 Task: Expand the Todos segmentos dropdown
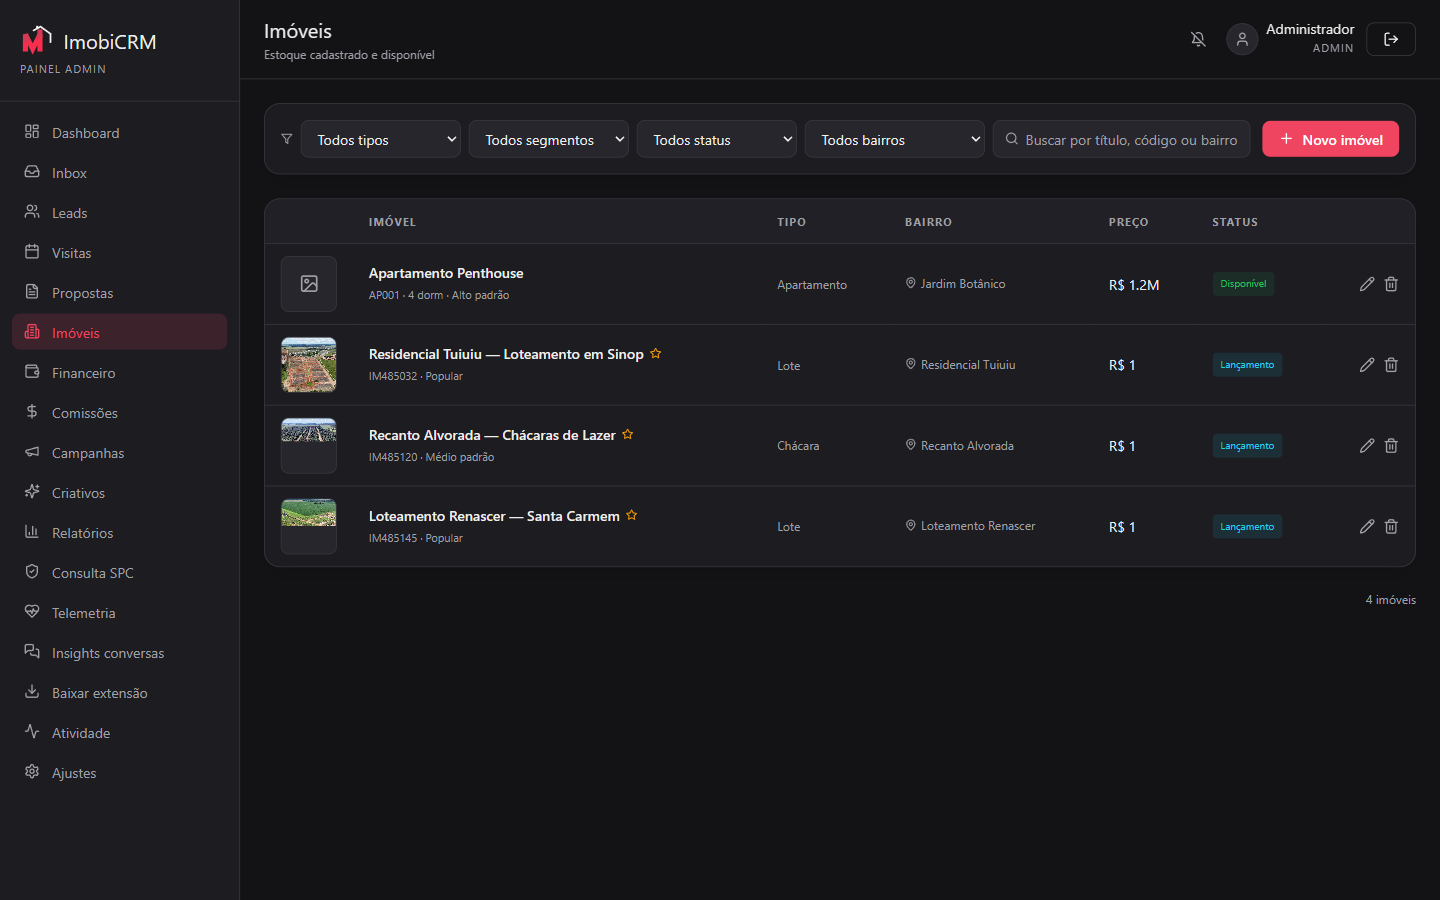tap(549, 139)
